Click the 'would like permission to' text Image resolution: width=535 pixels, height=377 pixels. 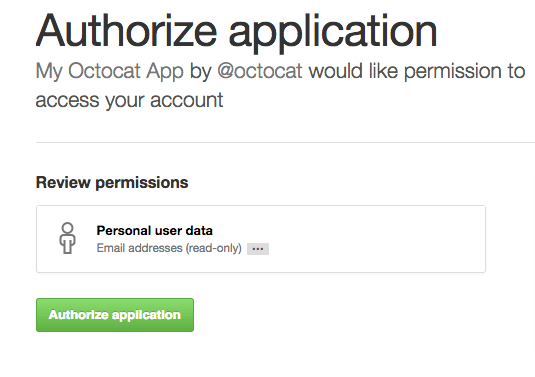[x=417, y=71]
